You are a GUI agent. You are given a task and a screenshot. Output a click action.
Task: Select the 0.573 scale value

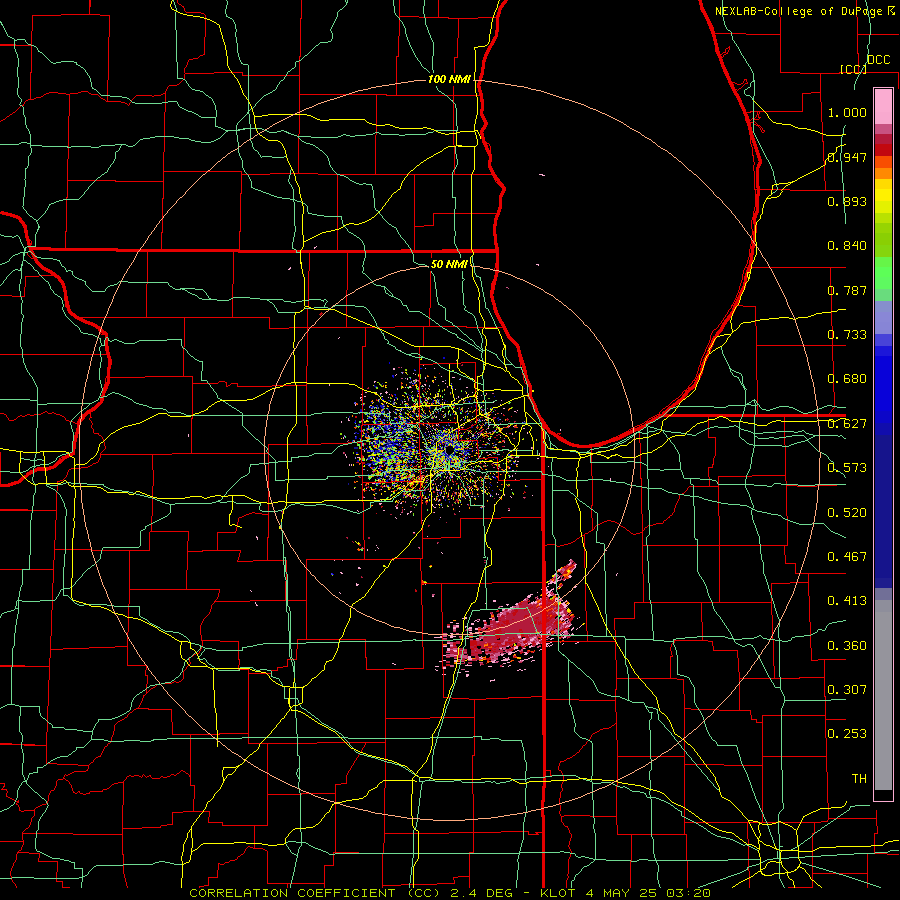tap(847, 468)
